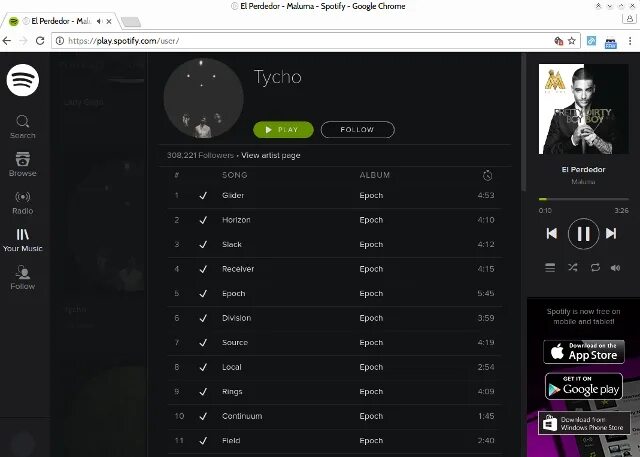
Task: Click the Tycho playlist title
Action: pos(278,78)
